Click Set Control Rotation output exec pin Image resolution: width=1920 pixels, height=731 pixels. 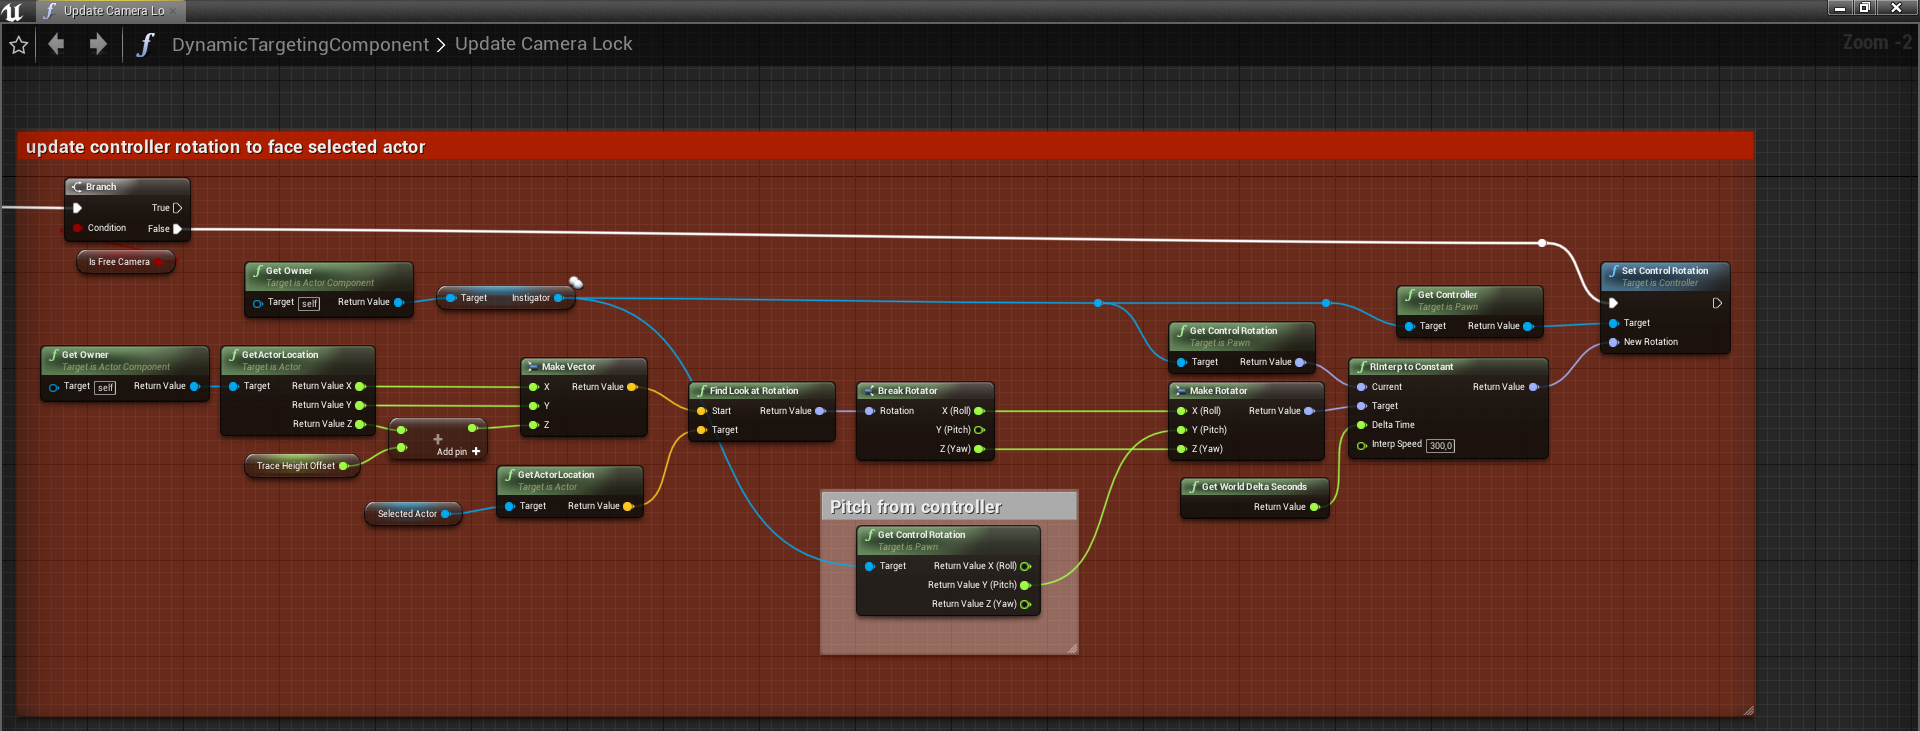(x=1717, y=303)
